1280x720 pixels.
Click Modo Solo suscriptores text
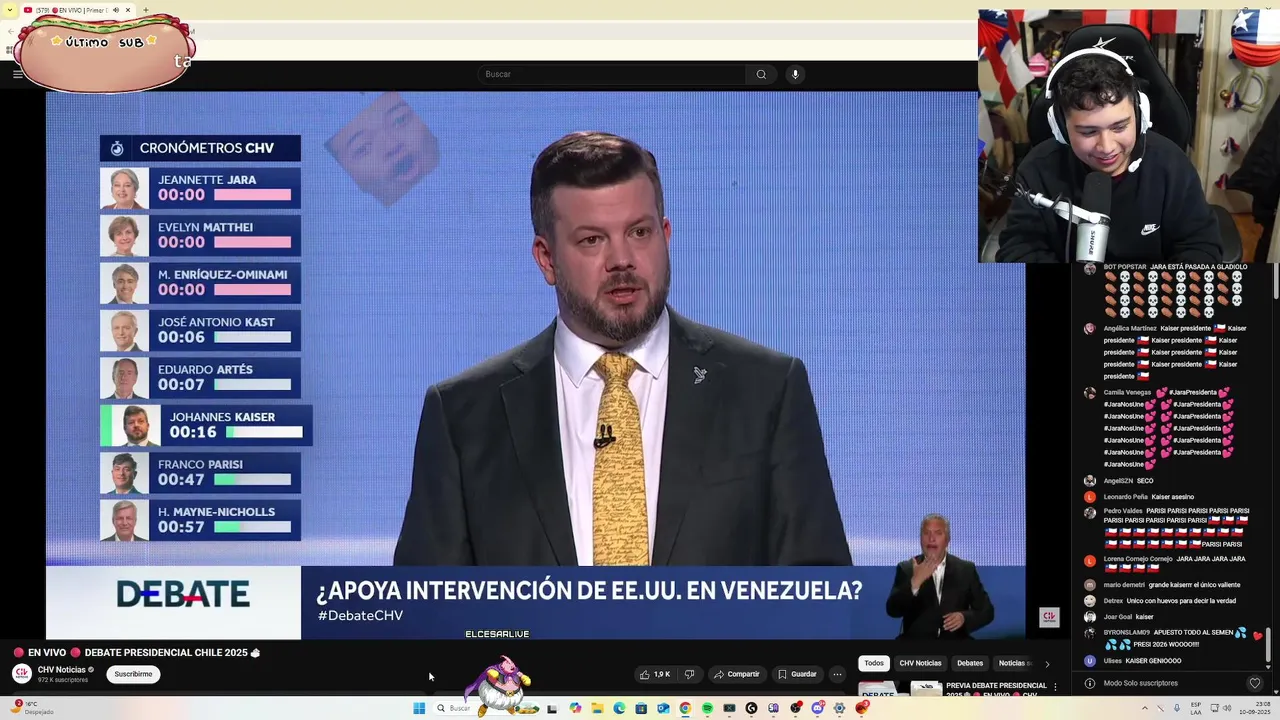tap(1141, 683)
